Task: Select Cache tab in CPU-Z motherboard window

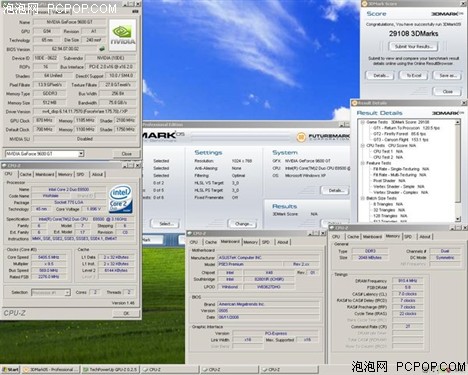Action: pyautogui.click(x=211, y=242)
